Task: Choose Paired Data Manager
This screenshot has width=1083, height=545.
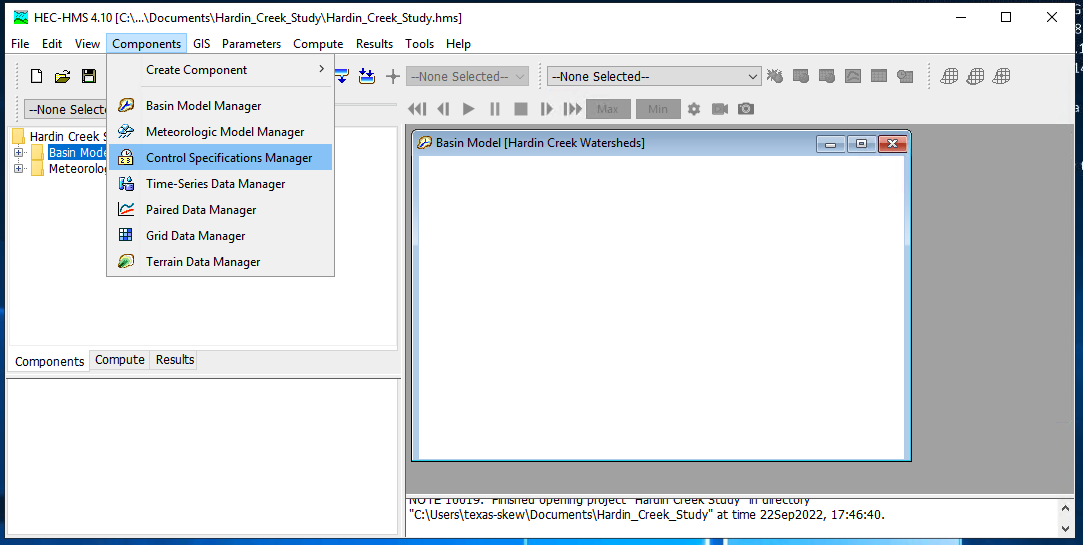Action: click(221, 210)
